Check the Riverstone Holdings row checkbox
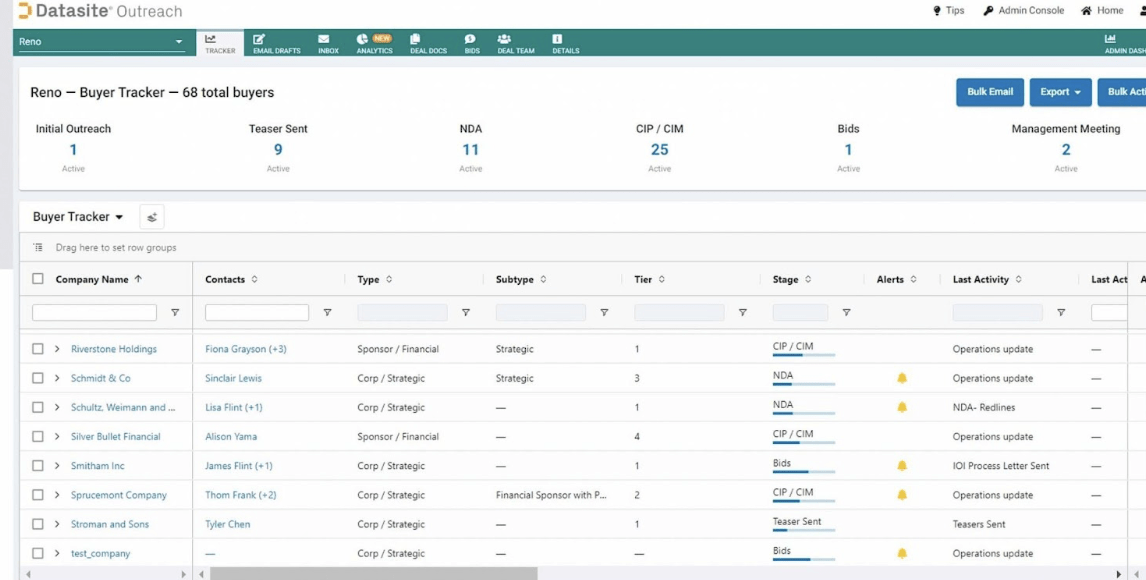1146x580 pixels. click(38, 349)
